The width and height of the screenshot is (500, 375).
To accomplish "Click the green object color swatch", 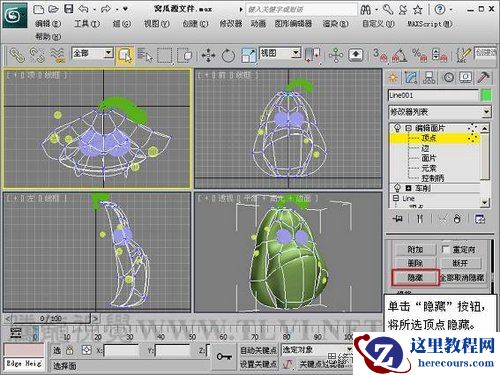I will tap(487, 95).
